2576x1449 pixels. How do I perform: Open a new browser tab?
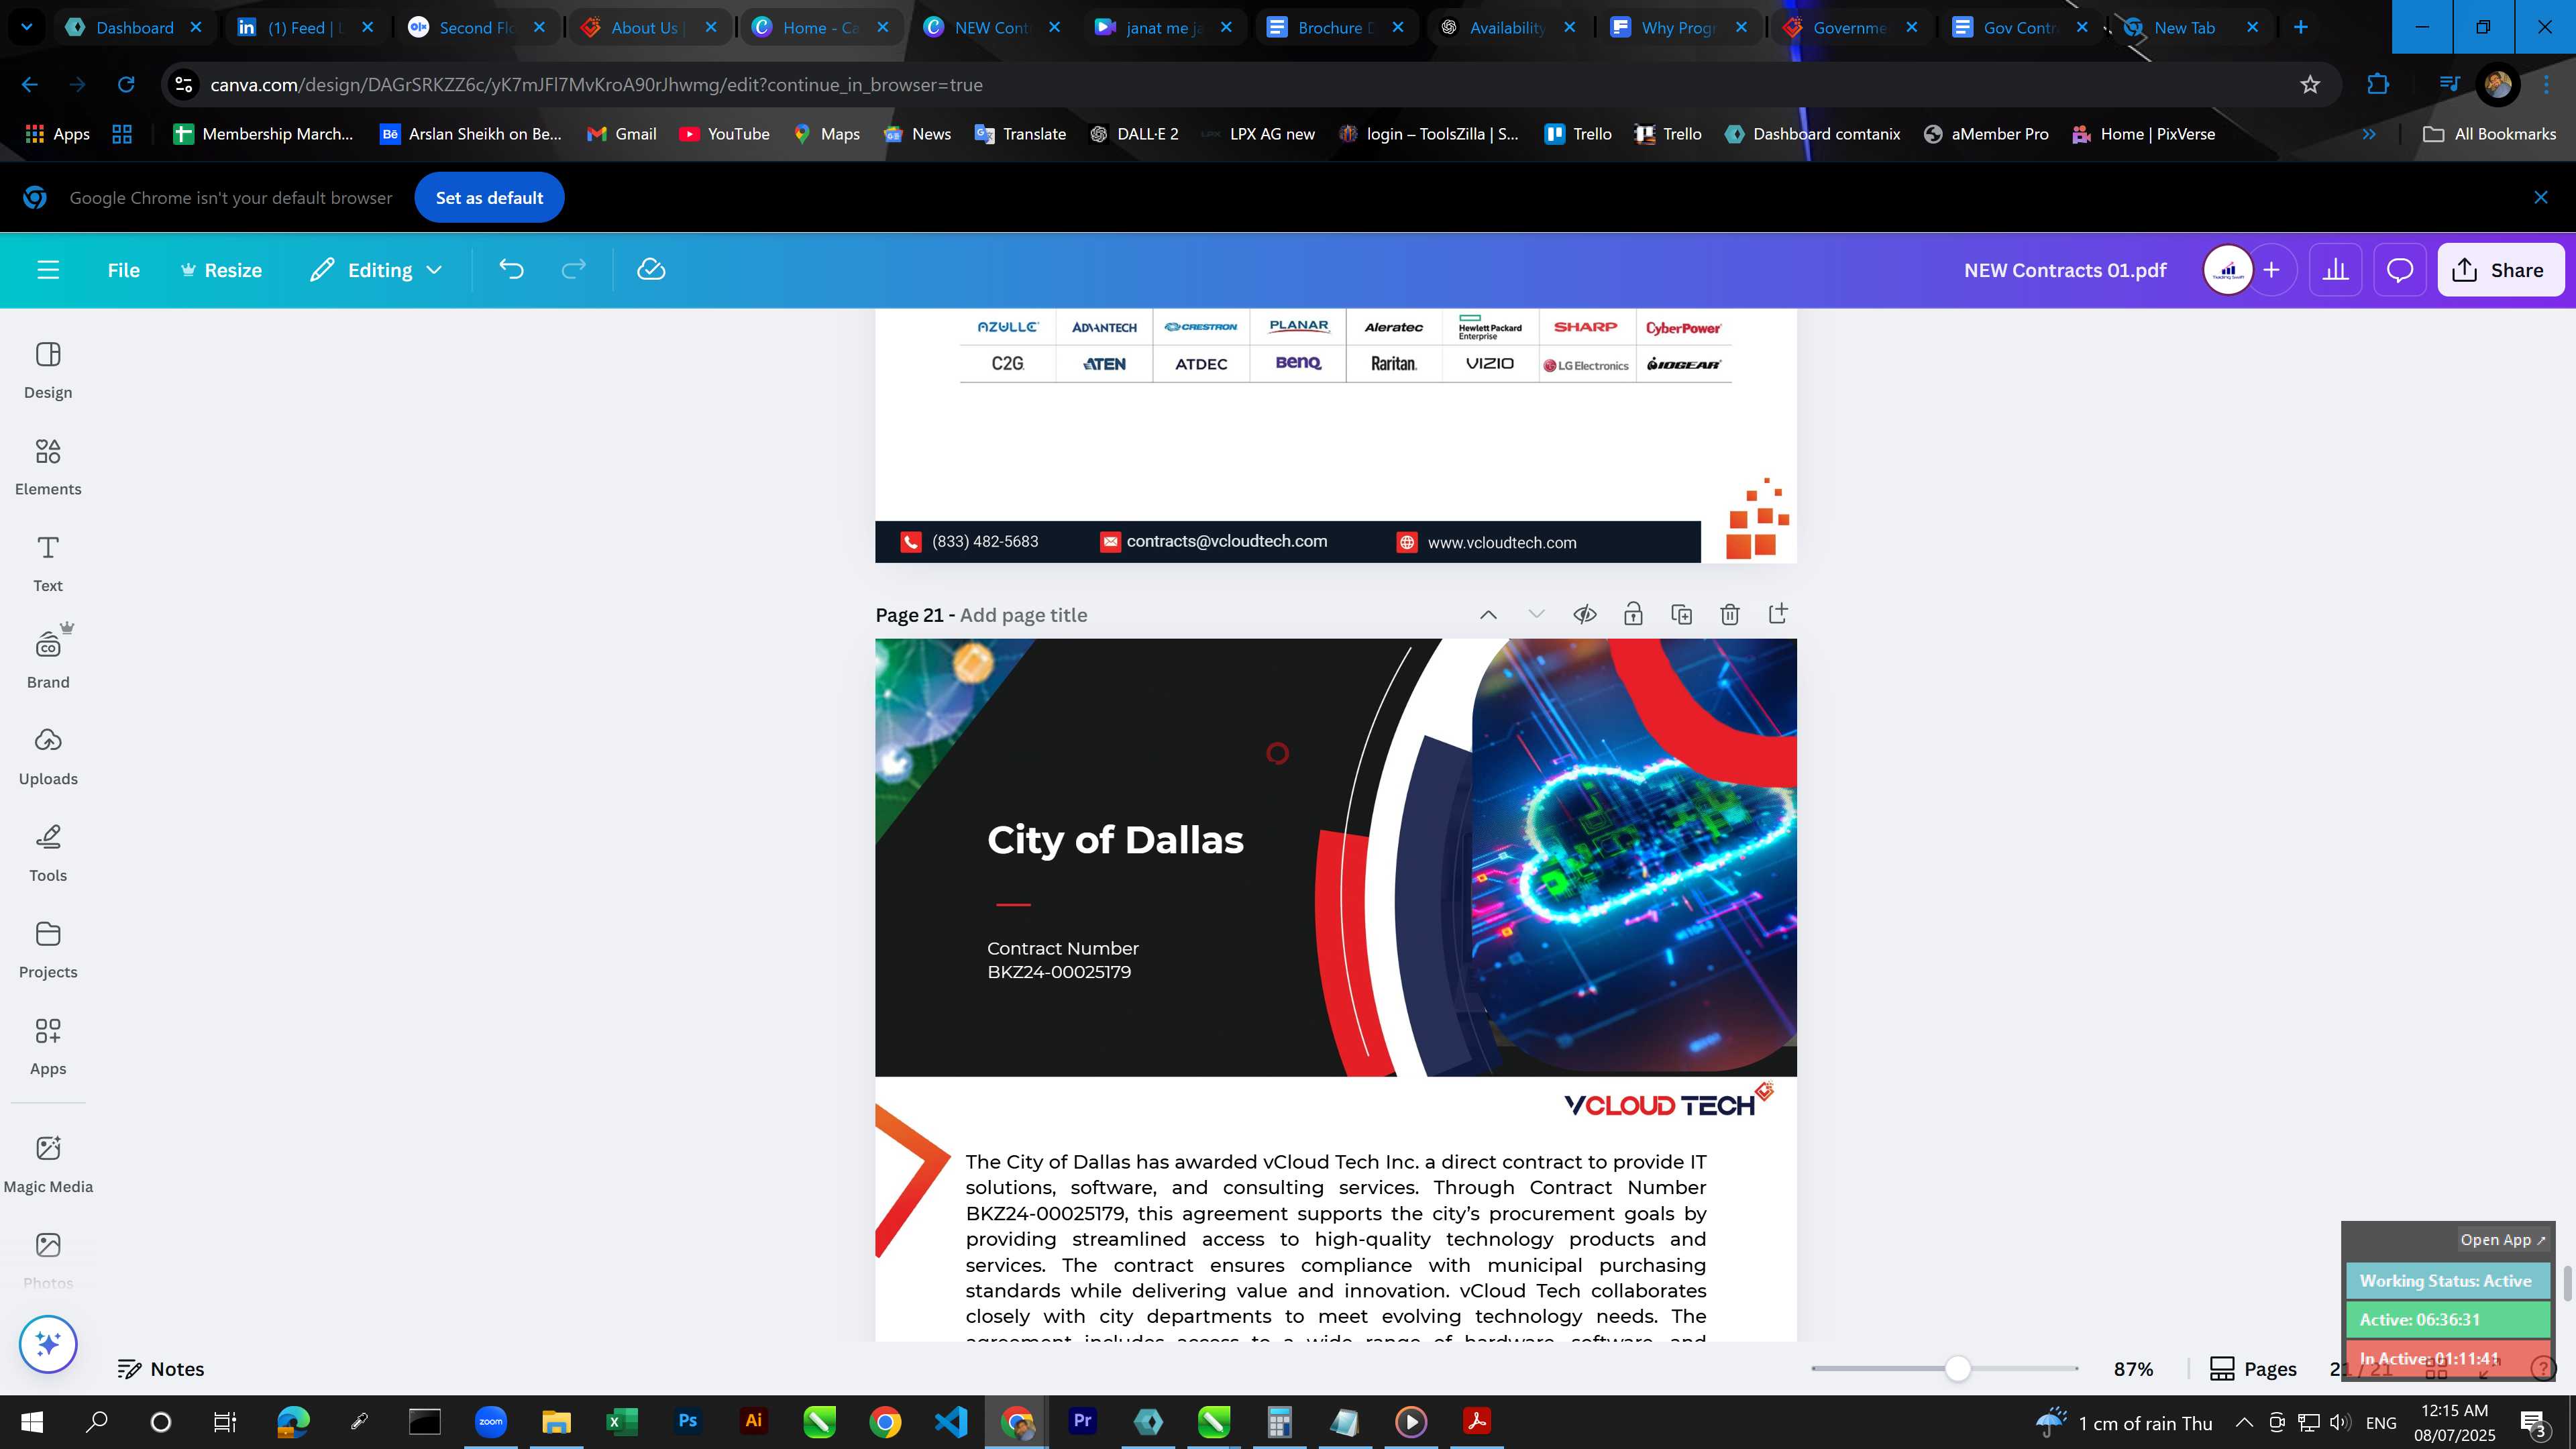[x=2301, y=27]
